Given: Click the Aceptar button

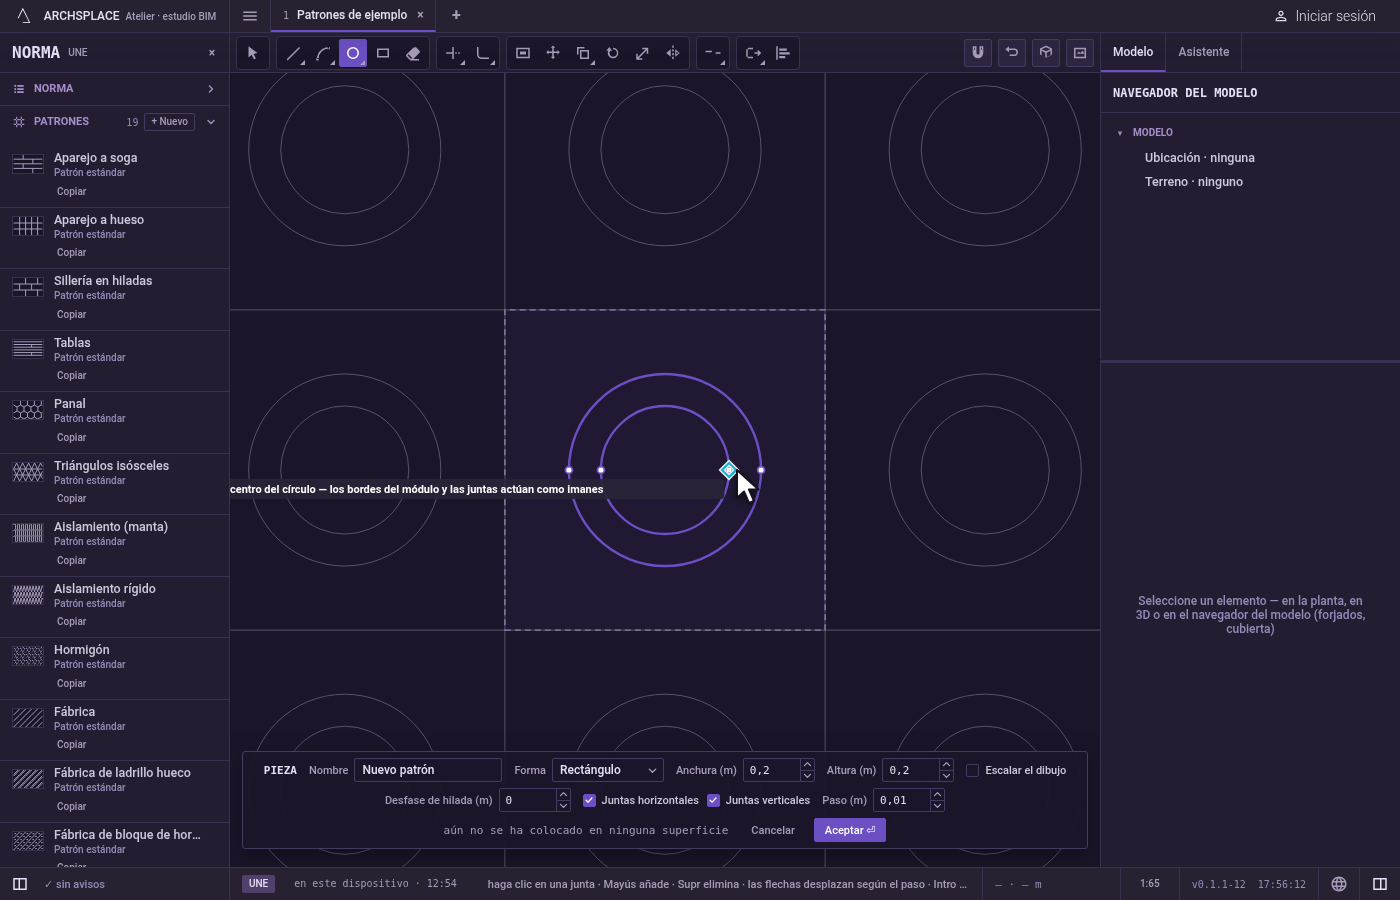Looking at the screenshot, I should [x=850, y=830].
